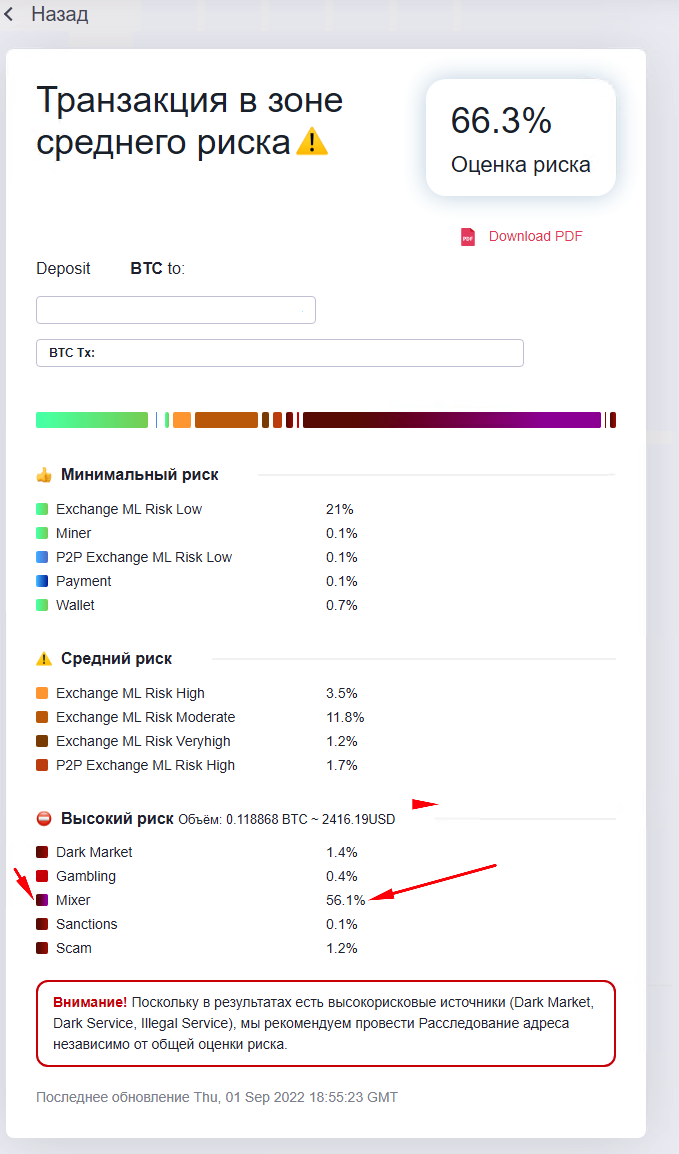Click the blue Payment color square

coord(42,581)
